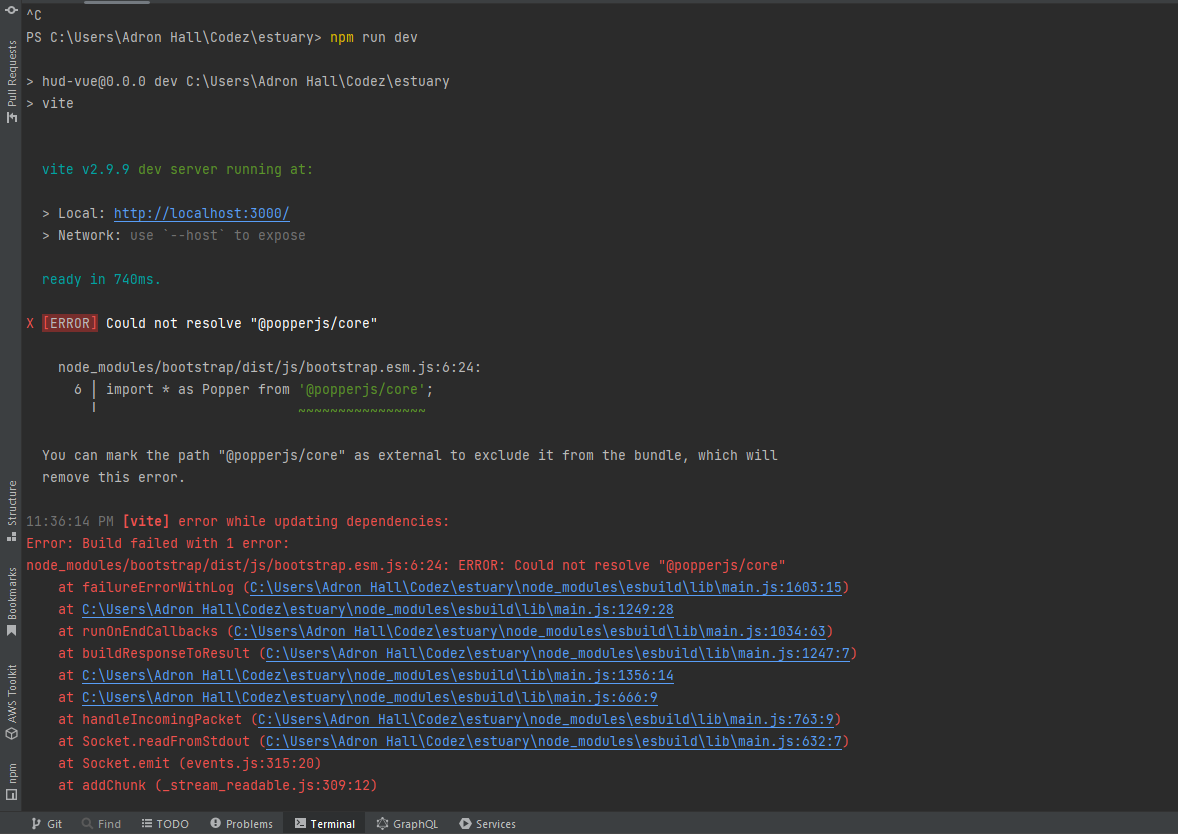Open the http://localhost:3000/ link
This screenshot has height=834, width=1178.
point(201,213)
